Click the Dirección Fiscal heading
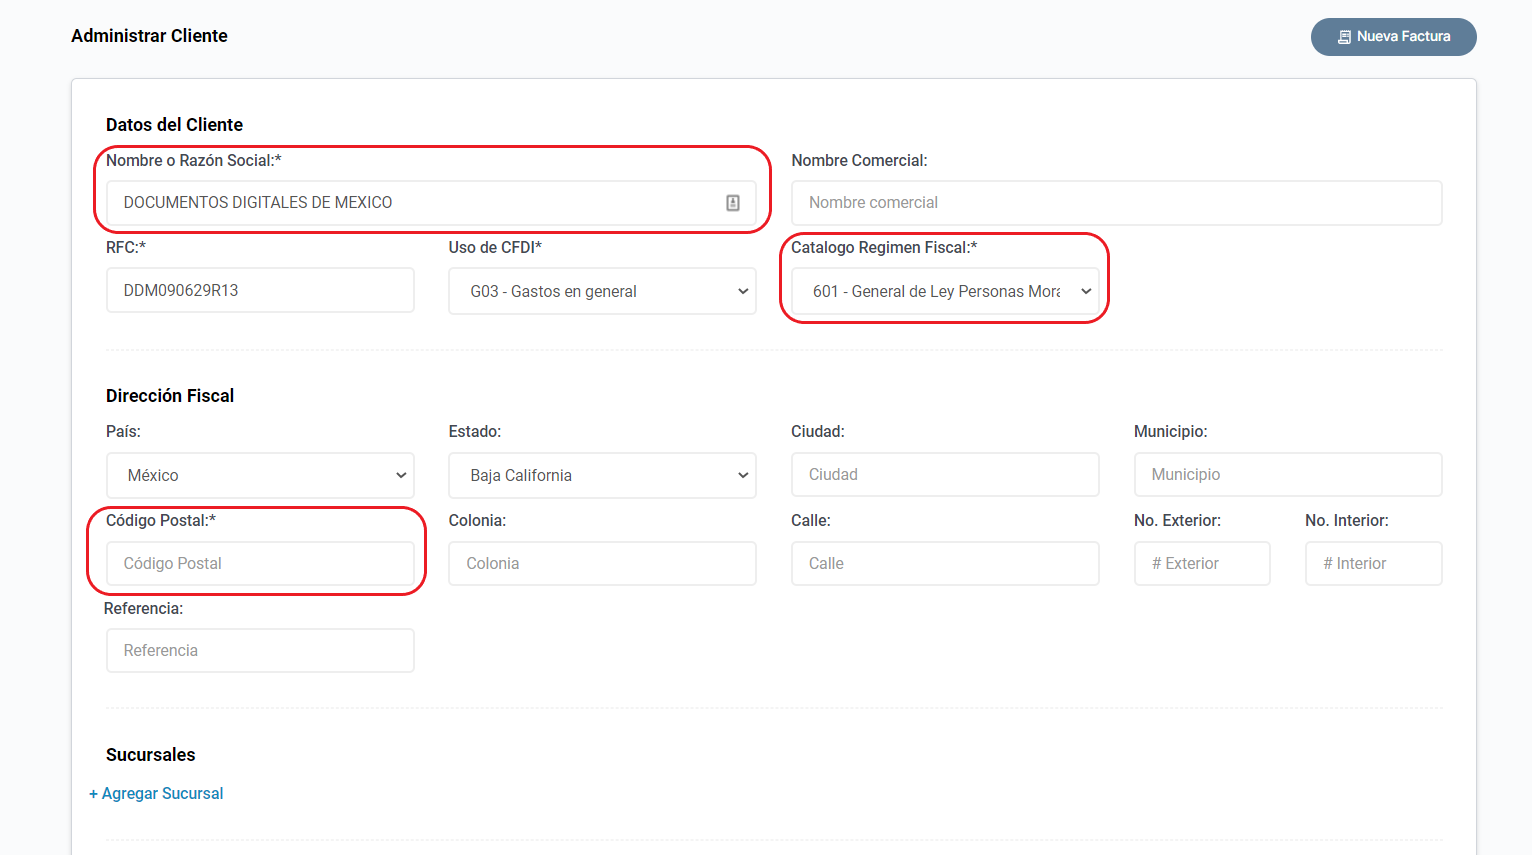The height and width of the screenshot is (855, 1532). [x=170, y=396]
